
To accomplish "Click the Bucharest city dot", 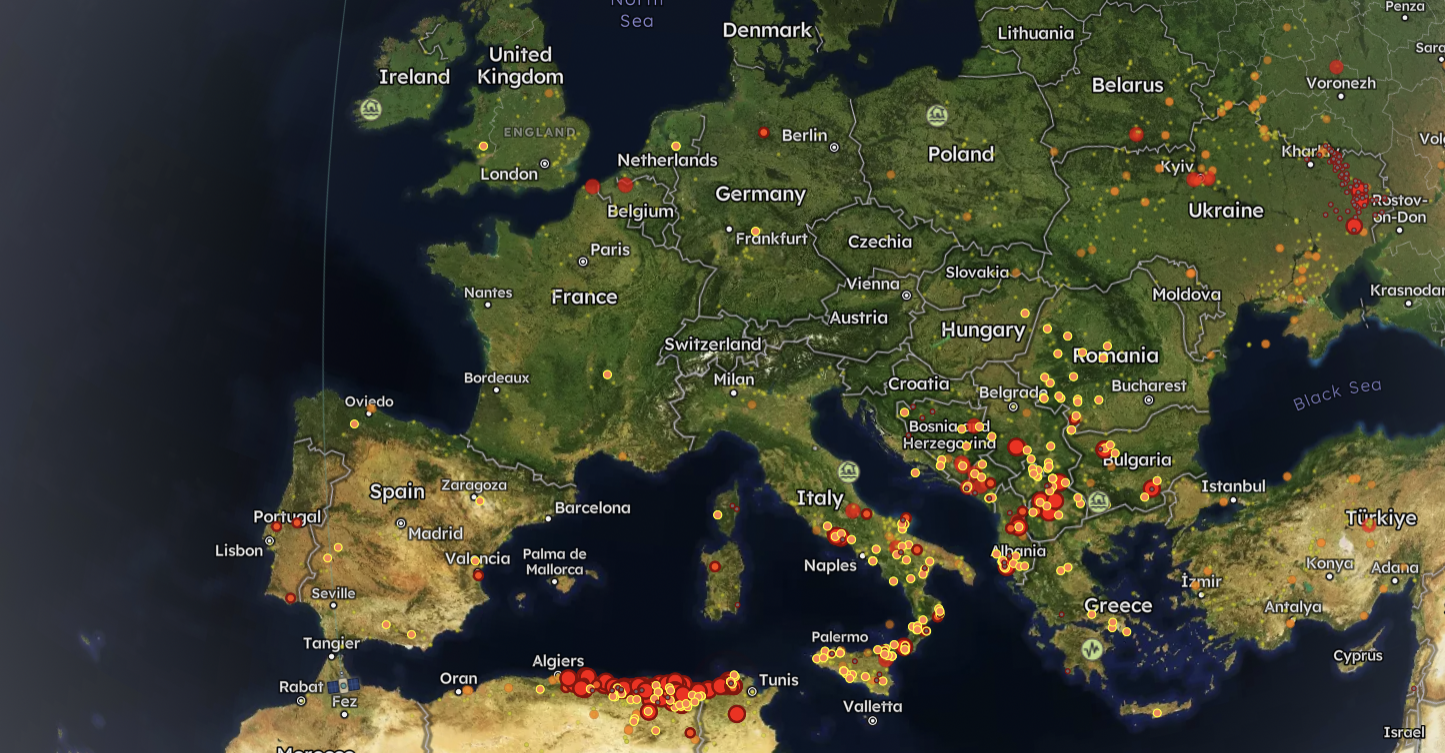I will click(x=1148, y=400).
